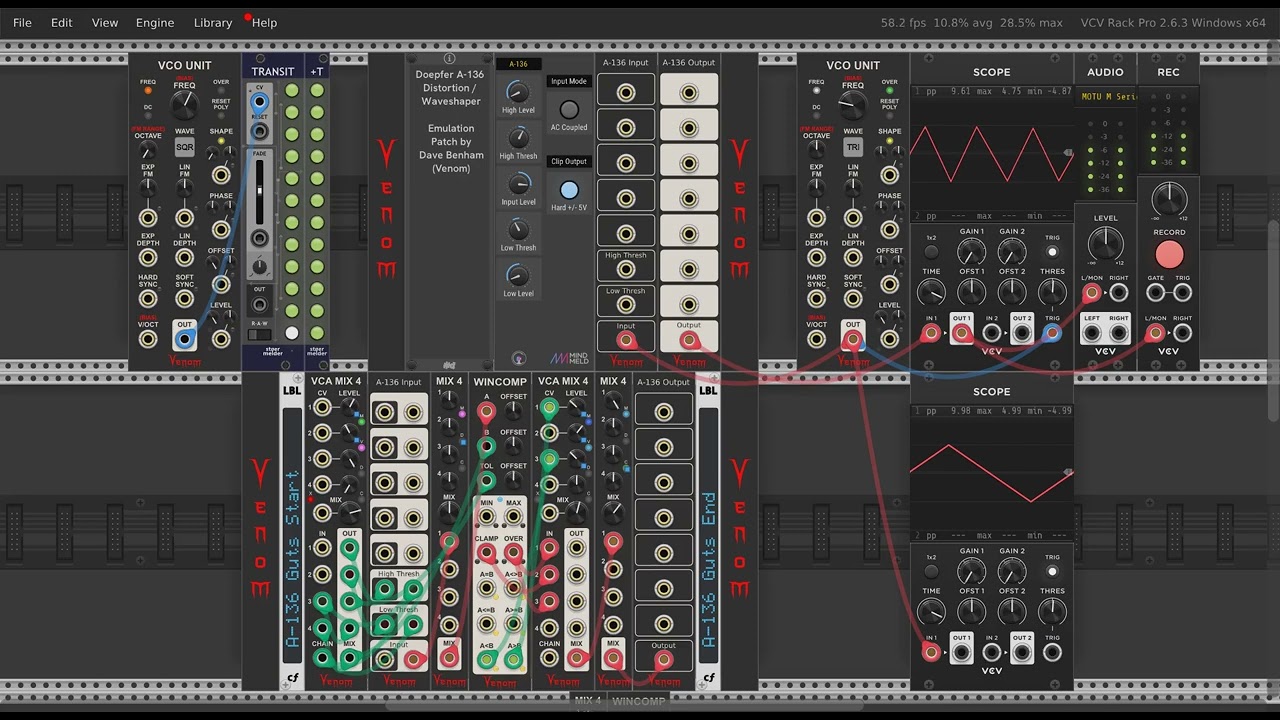Open the Help menu
The width and height of the screenshot is (1280, 720).
coord(265,22)
